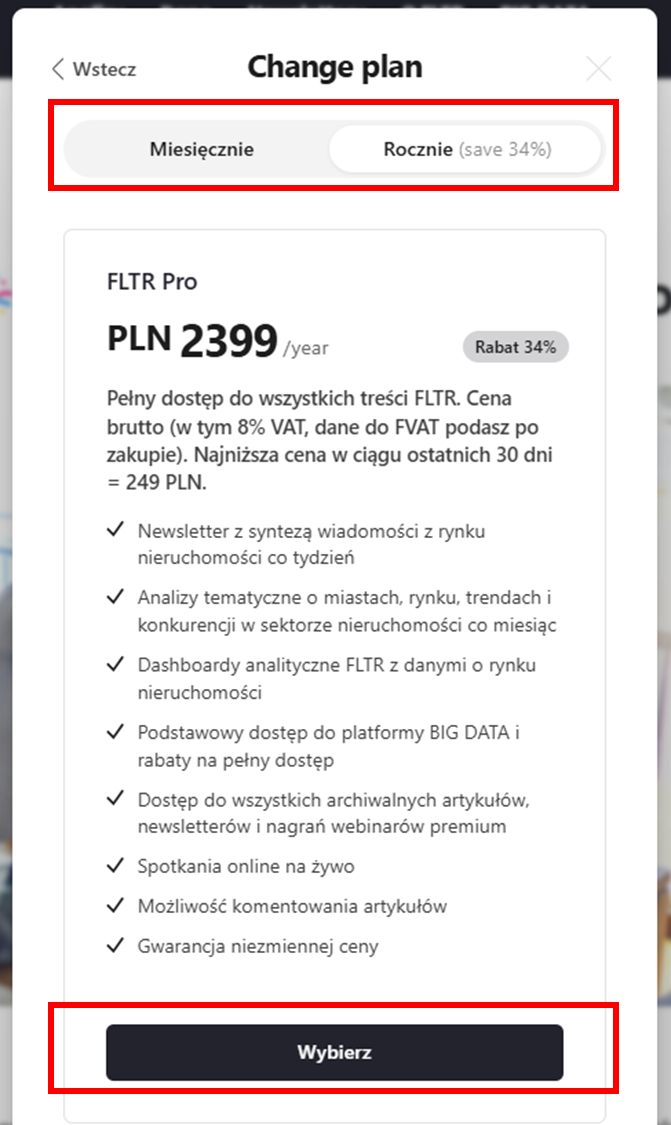Click the Rabat 34% badge

(515, 347)
